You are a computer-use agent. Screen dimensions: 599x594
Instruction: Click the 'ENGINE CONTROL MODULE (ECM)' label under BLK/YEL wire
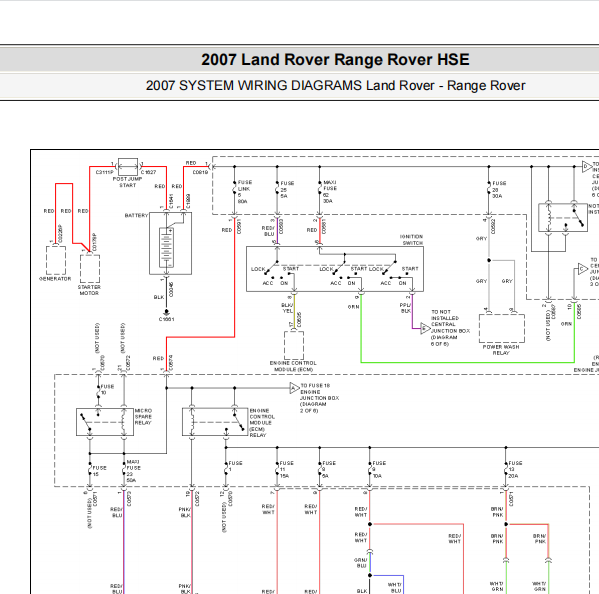click(x=293, y=366)
